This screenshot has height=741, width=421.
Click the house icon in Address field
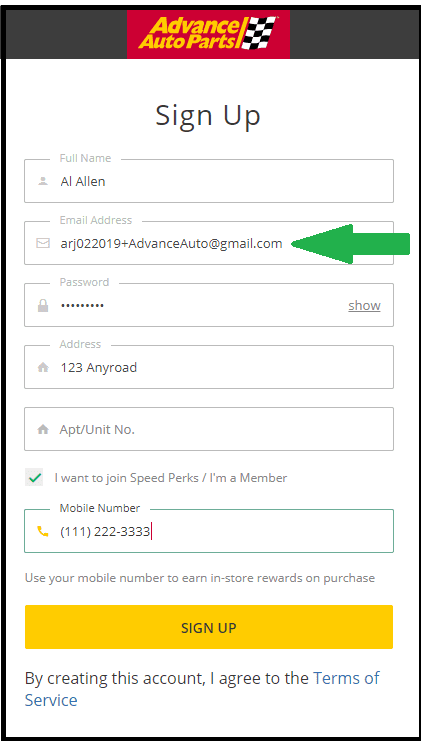[x=43, y=368]
